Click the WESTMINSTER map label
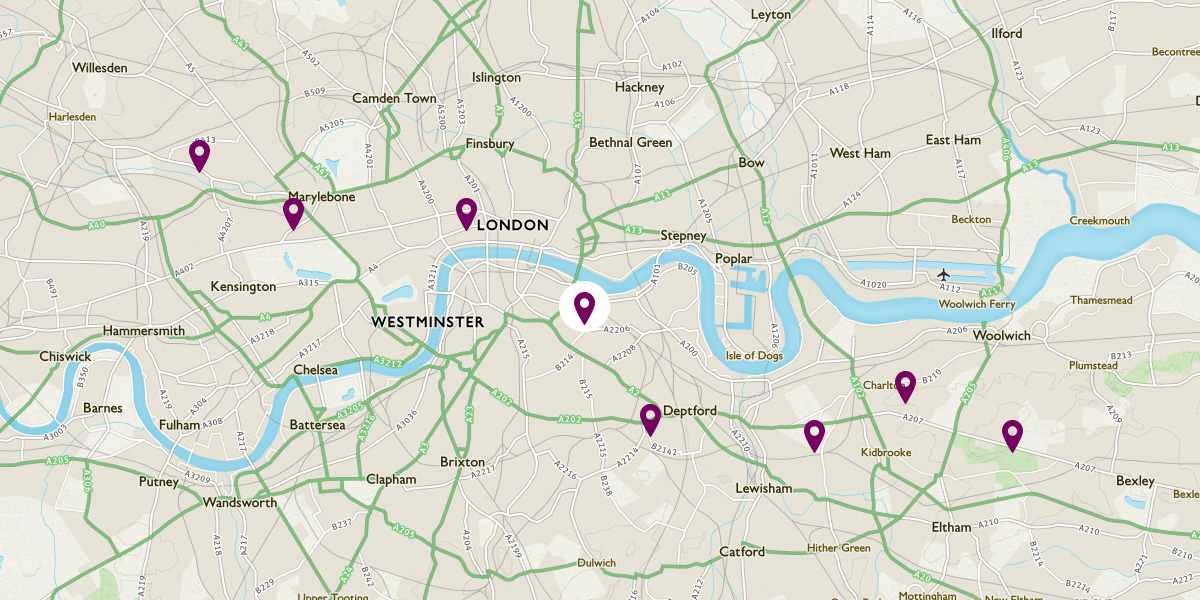The width and height of the screenshot is (1200, 600). 427,322
